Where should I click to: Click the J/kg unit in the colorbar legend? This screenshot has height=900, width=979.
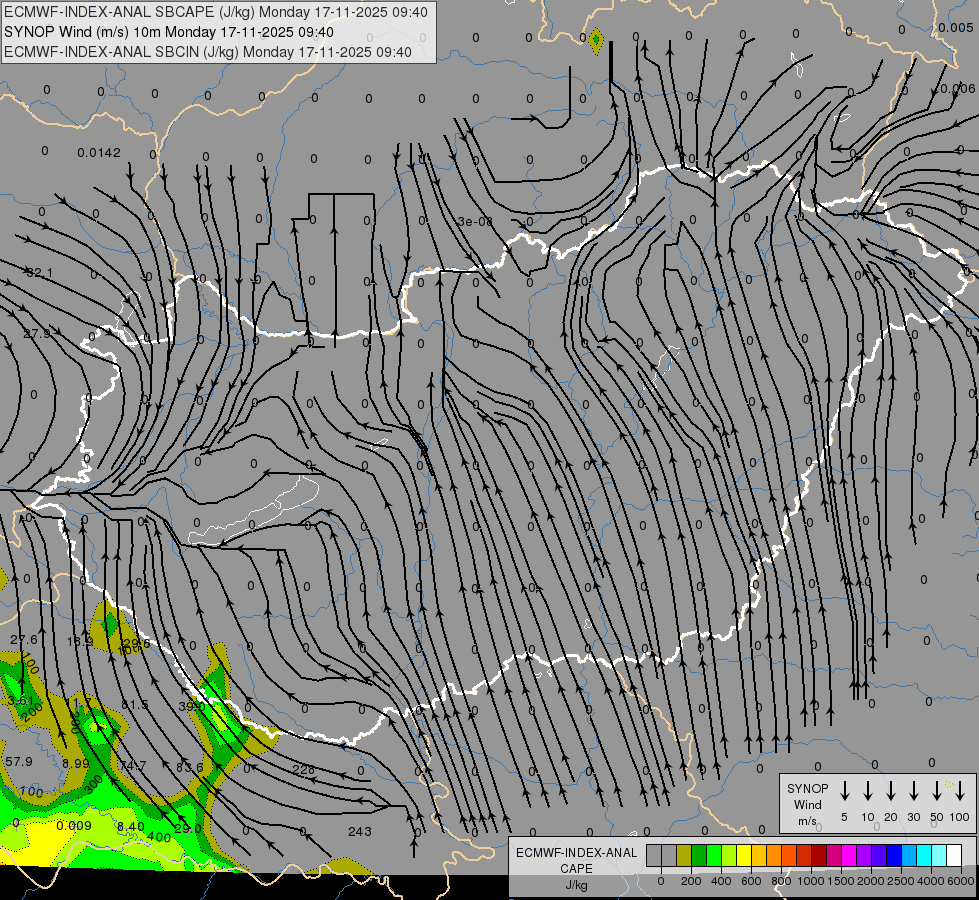point(576,885)
